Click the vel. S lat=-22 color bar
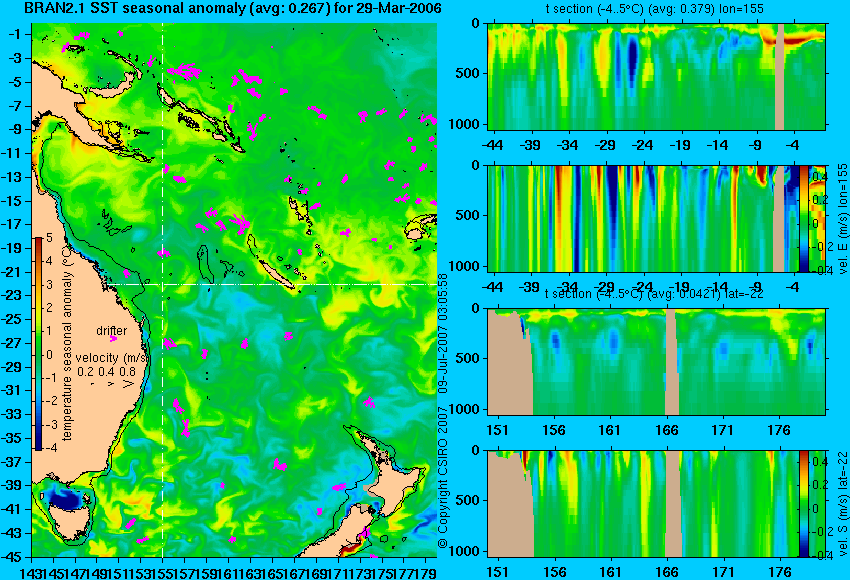 click(x=803, y=504)
